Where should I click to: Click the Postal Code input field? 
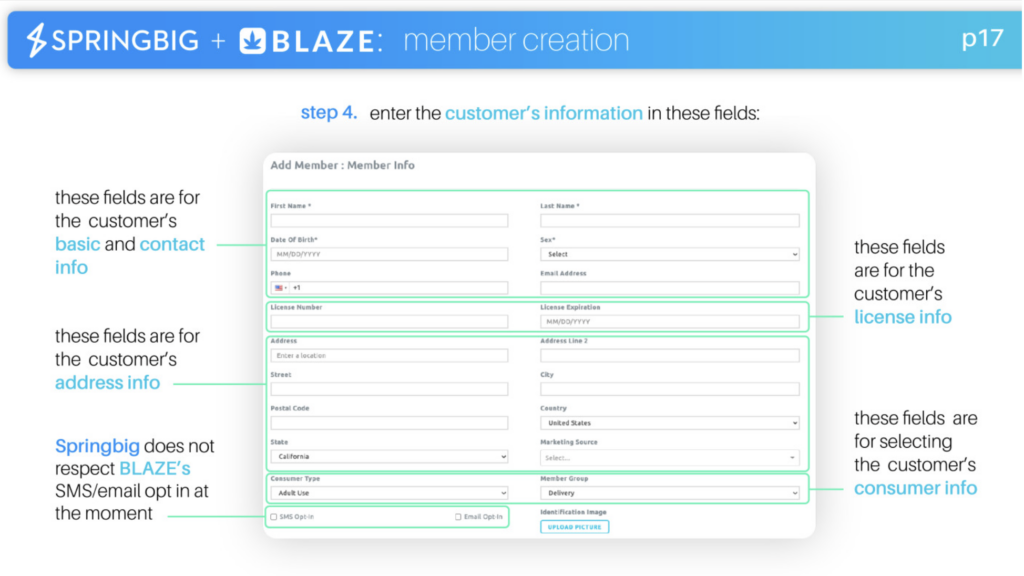tap(389, 423)
